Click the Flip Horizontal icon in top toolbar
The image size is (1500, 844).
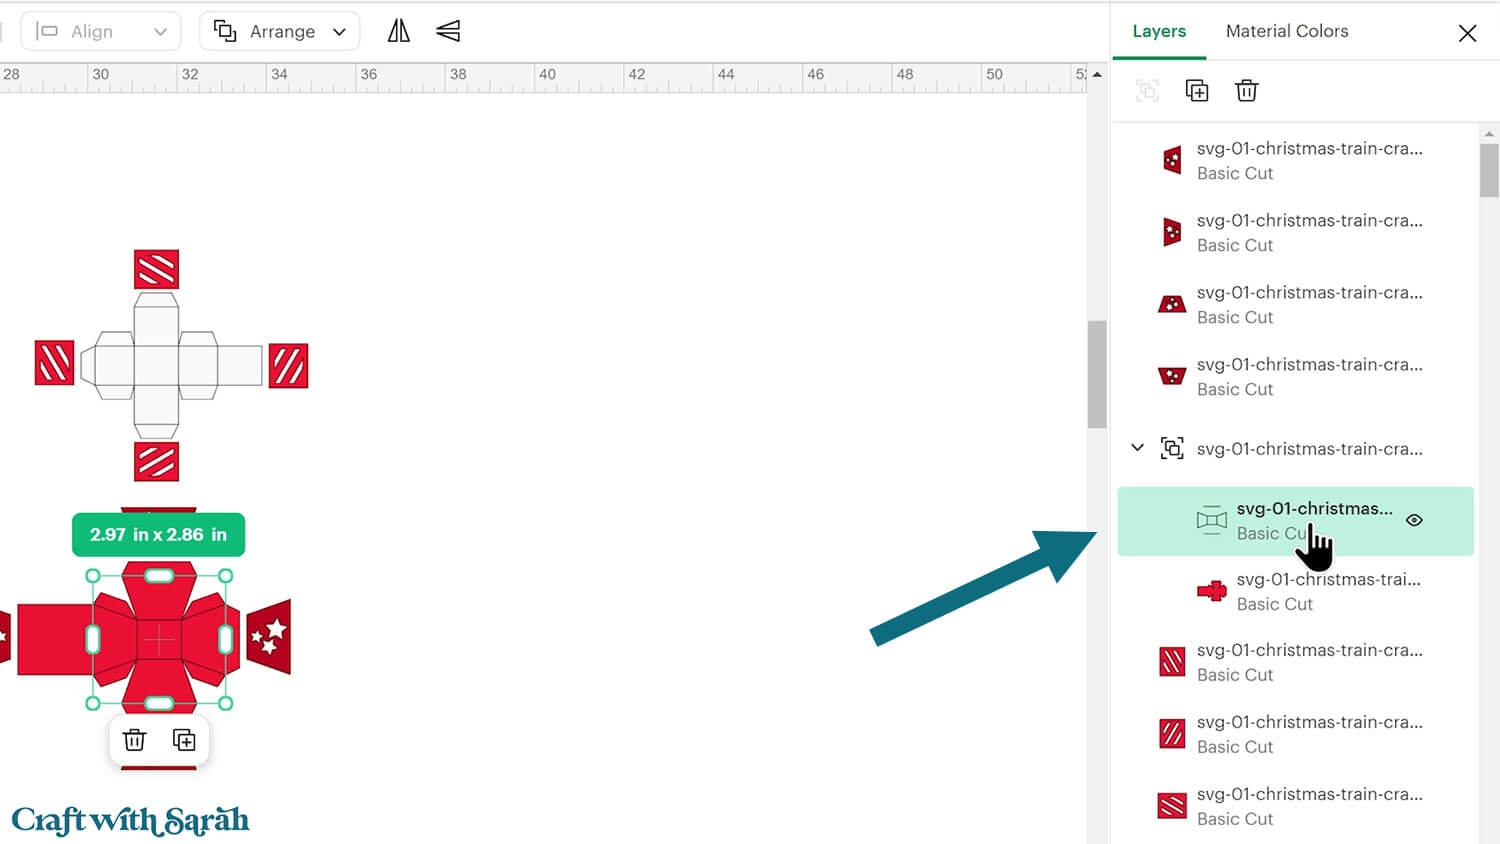[x=399, y=31]
